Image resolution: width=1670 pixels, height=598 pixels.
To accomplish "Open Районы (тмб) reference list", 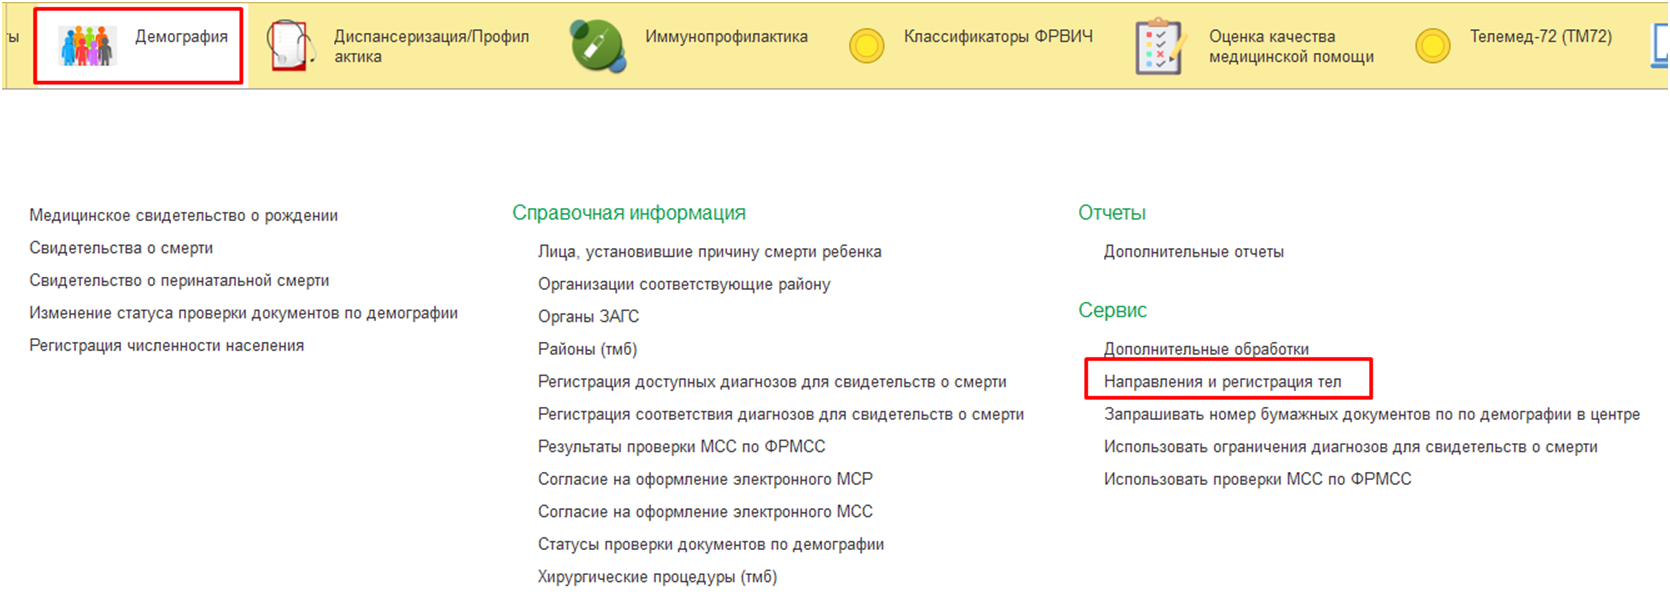I will click(x=587, y=349).
